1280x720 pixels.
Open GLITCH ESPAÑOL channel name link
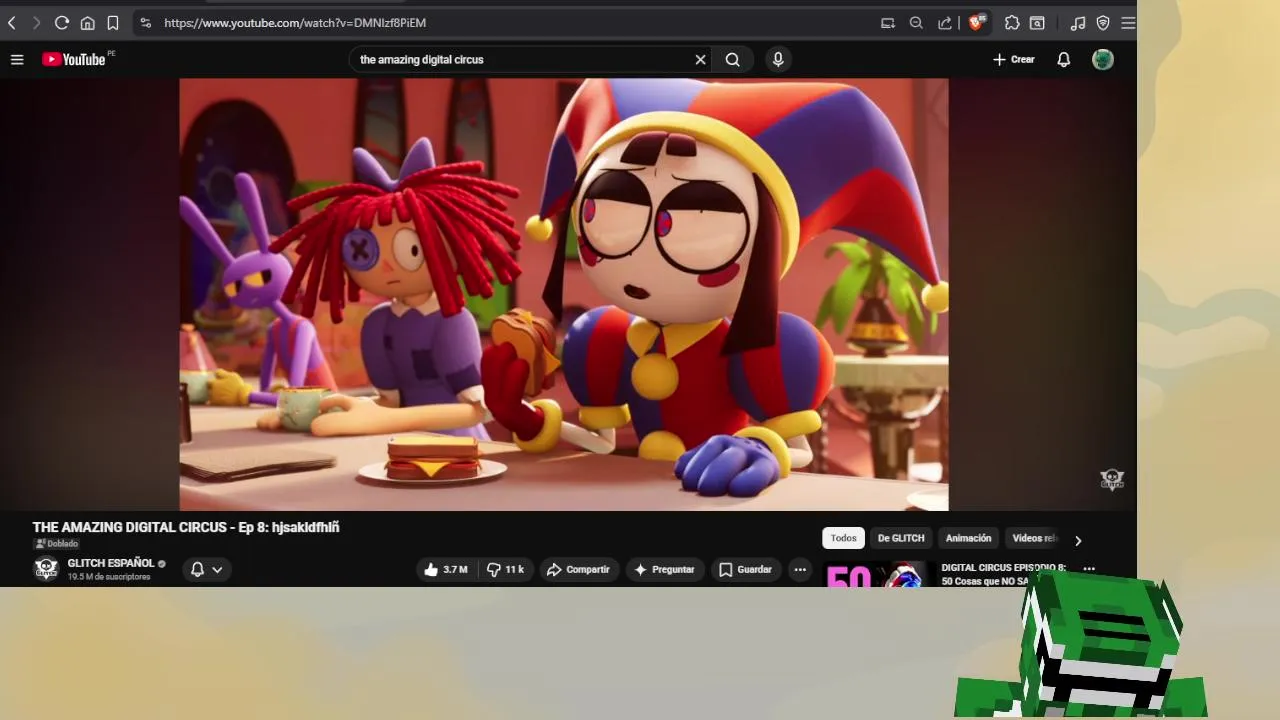(111, 563)
